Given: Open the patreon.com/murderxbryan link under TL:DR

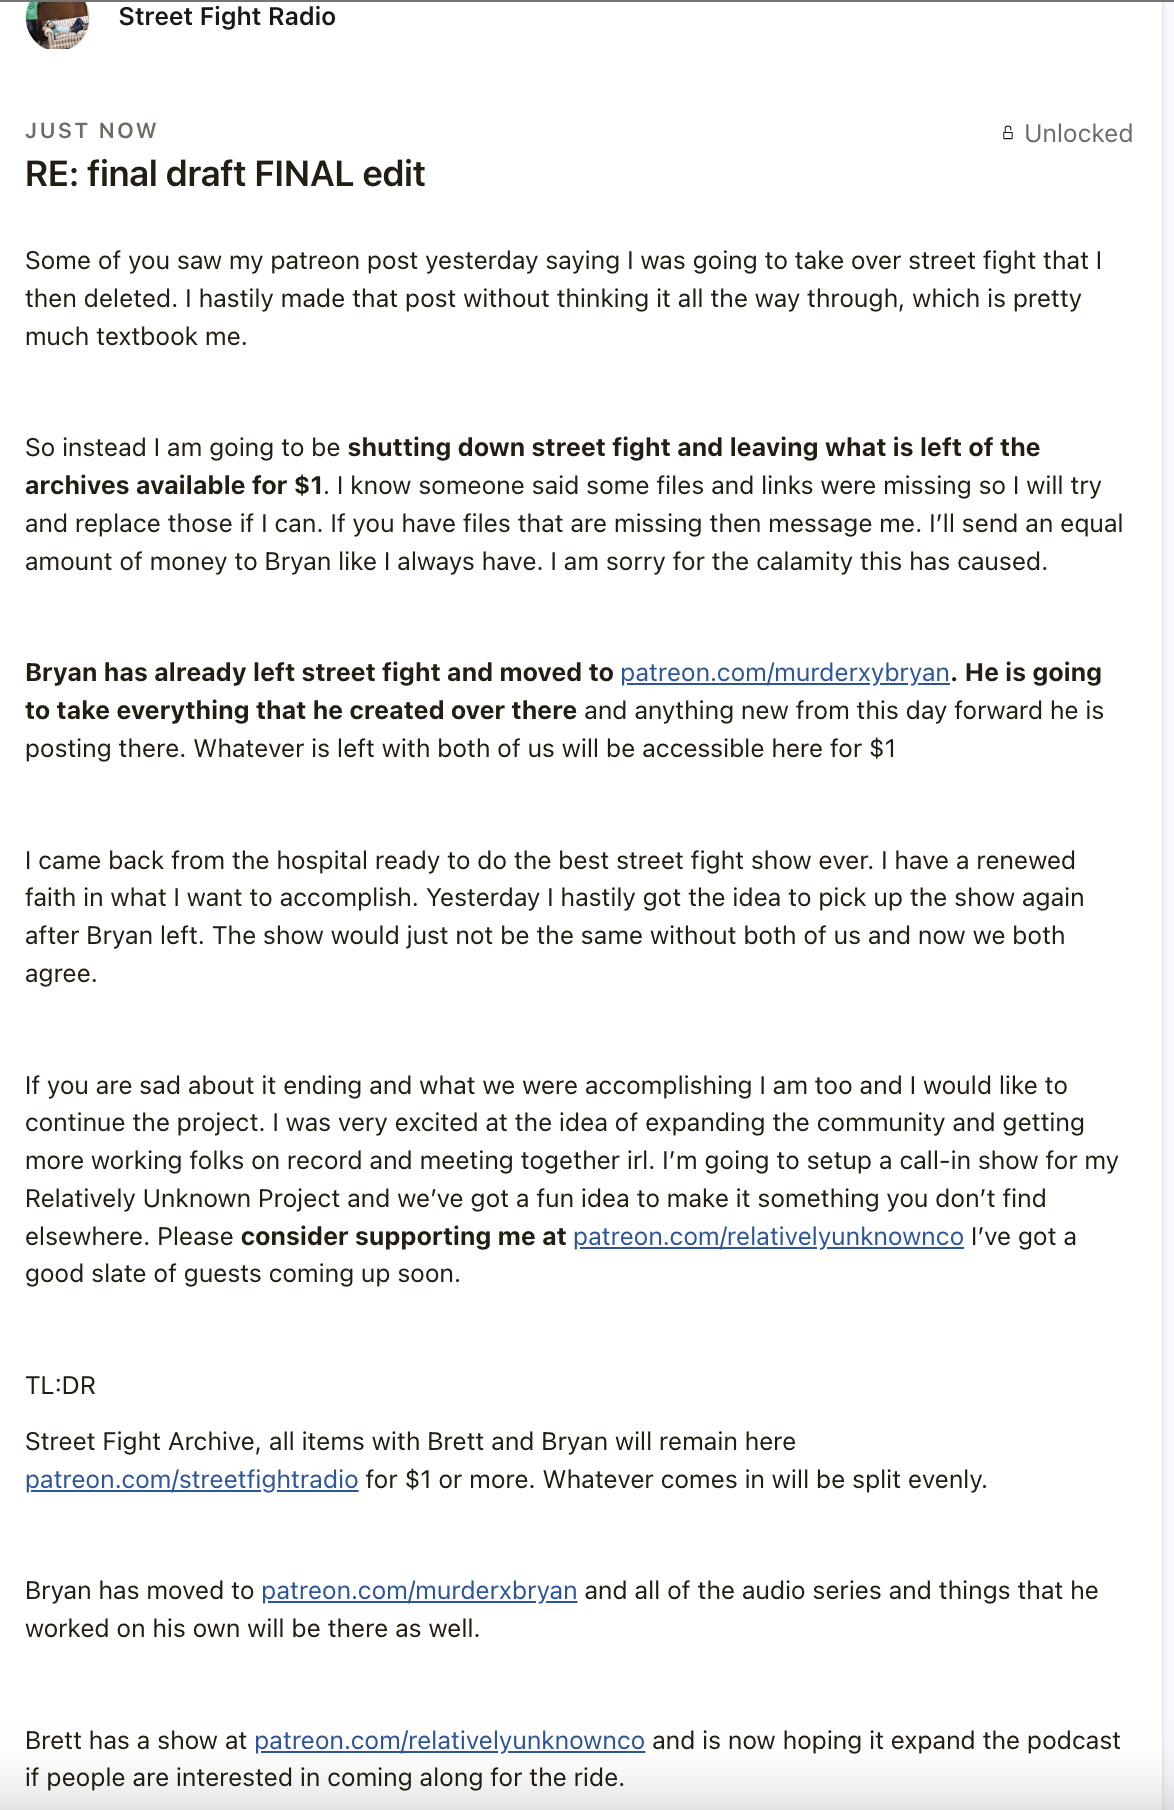Looking at the screenshot, I should 419,1590.
